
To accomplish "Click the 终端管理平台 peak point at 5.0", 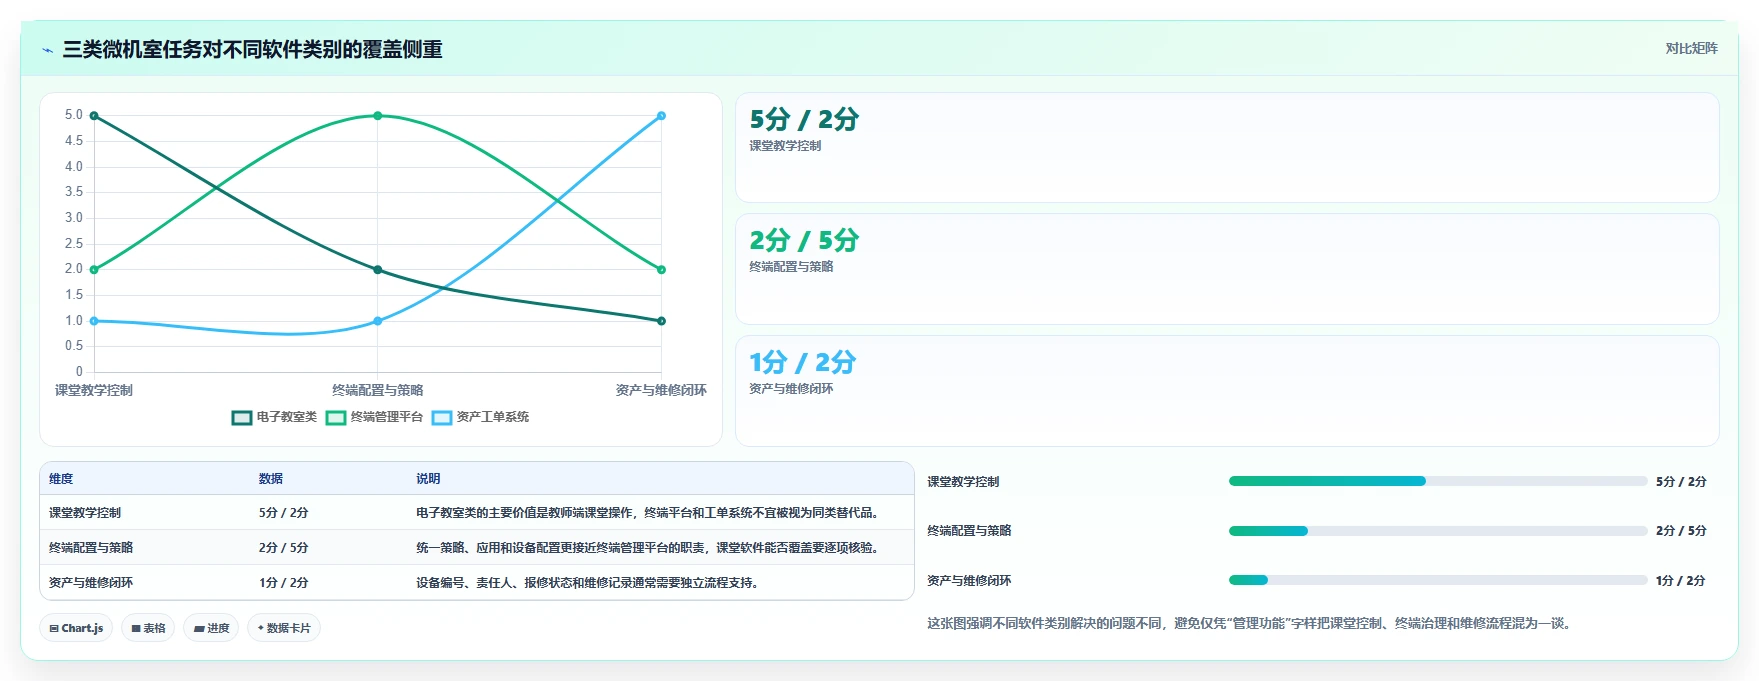I will point(378,116).
